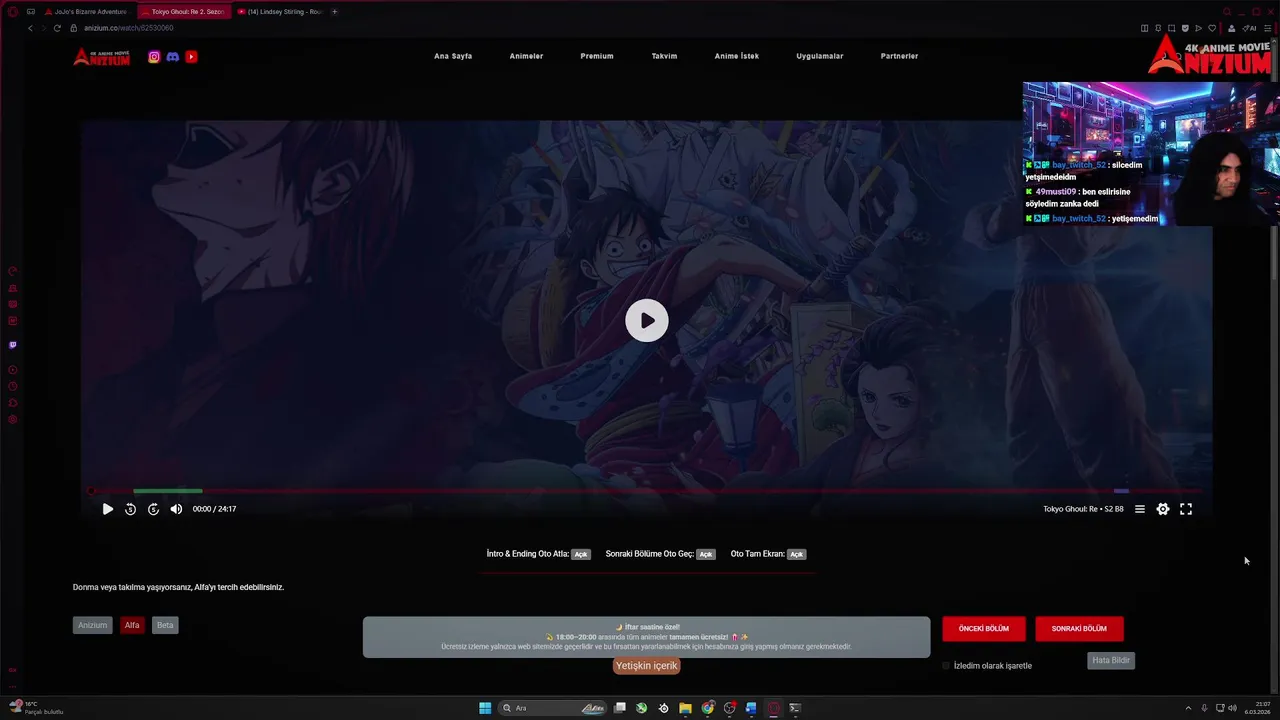The image size is (1280, 720).
Task: Check İzledim olarak işaretle checkbox
Action: coord(946,666)
